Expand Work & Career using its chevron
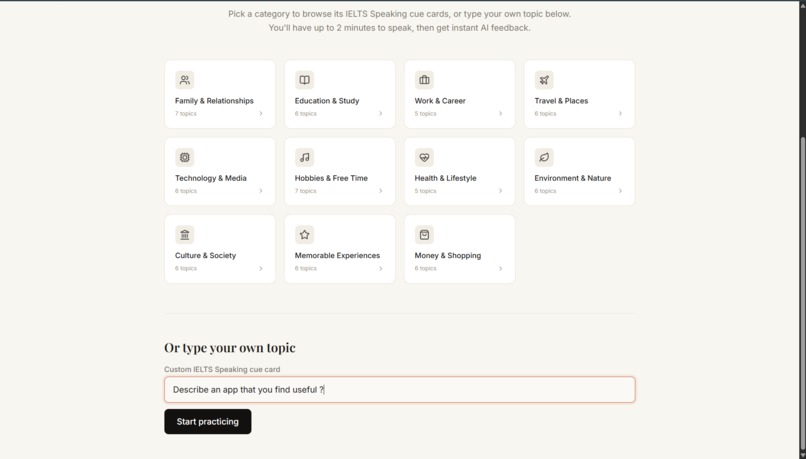806x459 pixels. click(500, 114)
